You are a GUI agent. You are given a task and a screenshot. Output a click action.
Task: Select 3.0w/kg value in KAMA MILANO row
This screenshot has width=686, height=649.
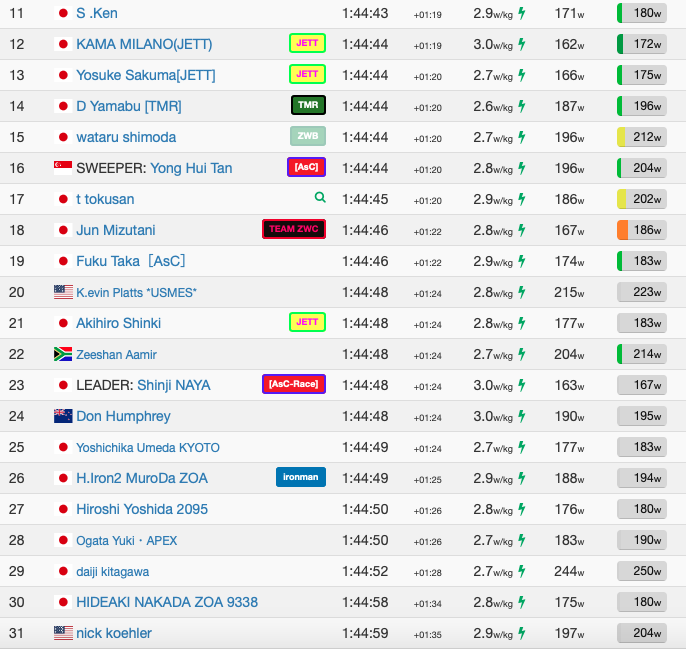(x=493, y=44)
